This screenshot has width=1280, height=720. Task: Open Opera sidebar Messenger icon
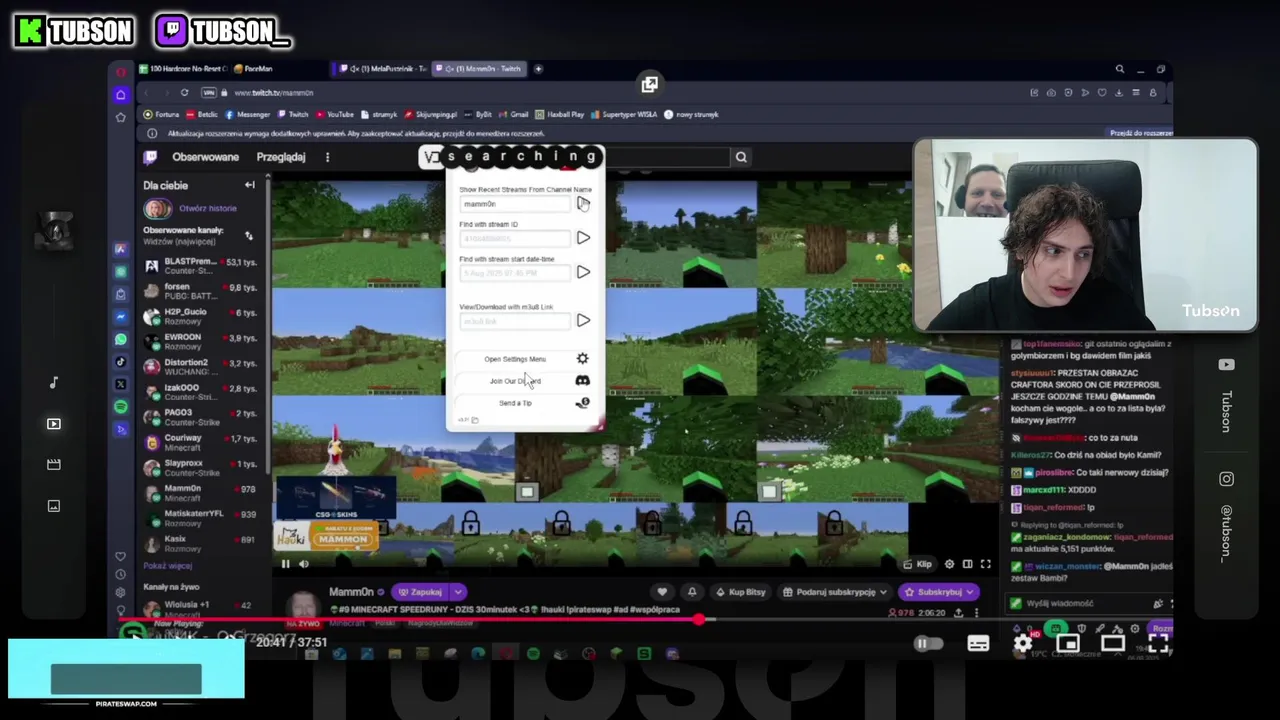click(121, 317)
